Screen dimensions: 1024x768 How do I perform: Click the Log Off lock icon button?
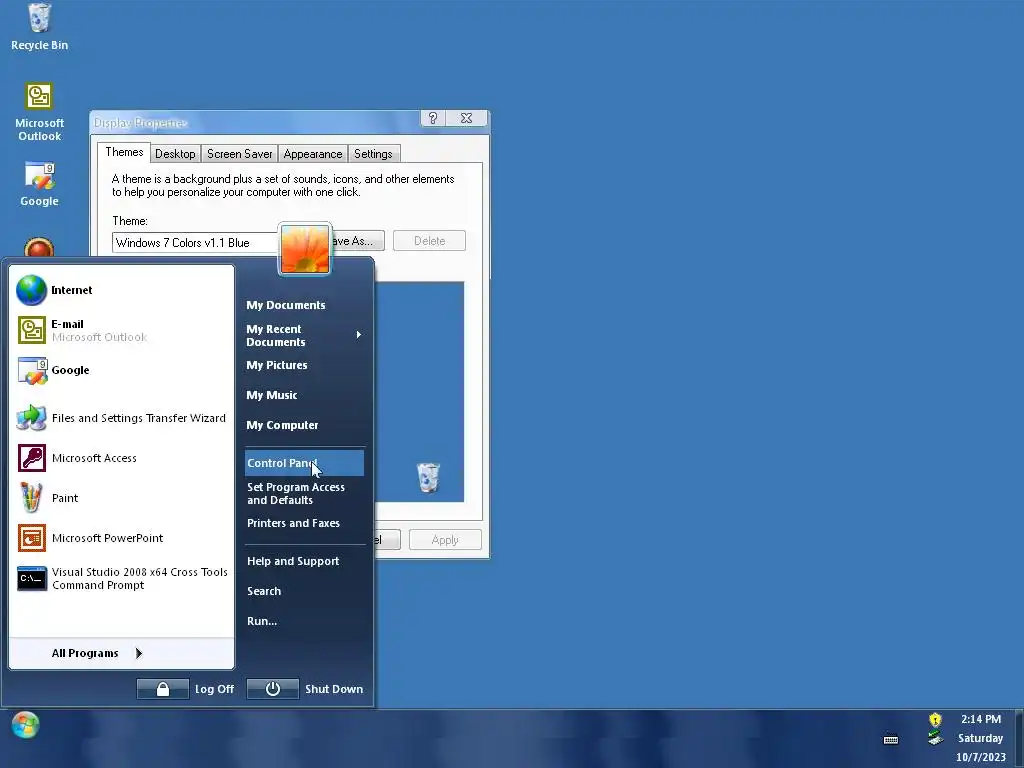(163, 689)
